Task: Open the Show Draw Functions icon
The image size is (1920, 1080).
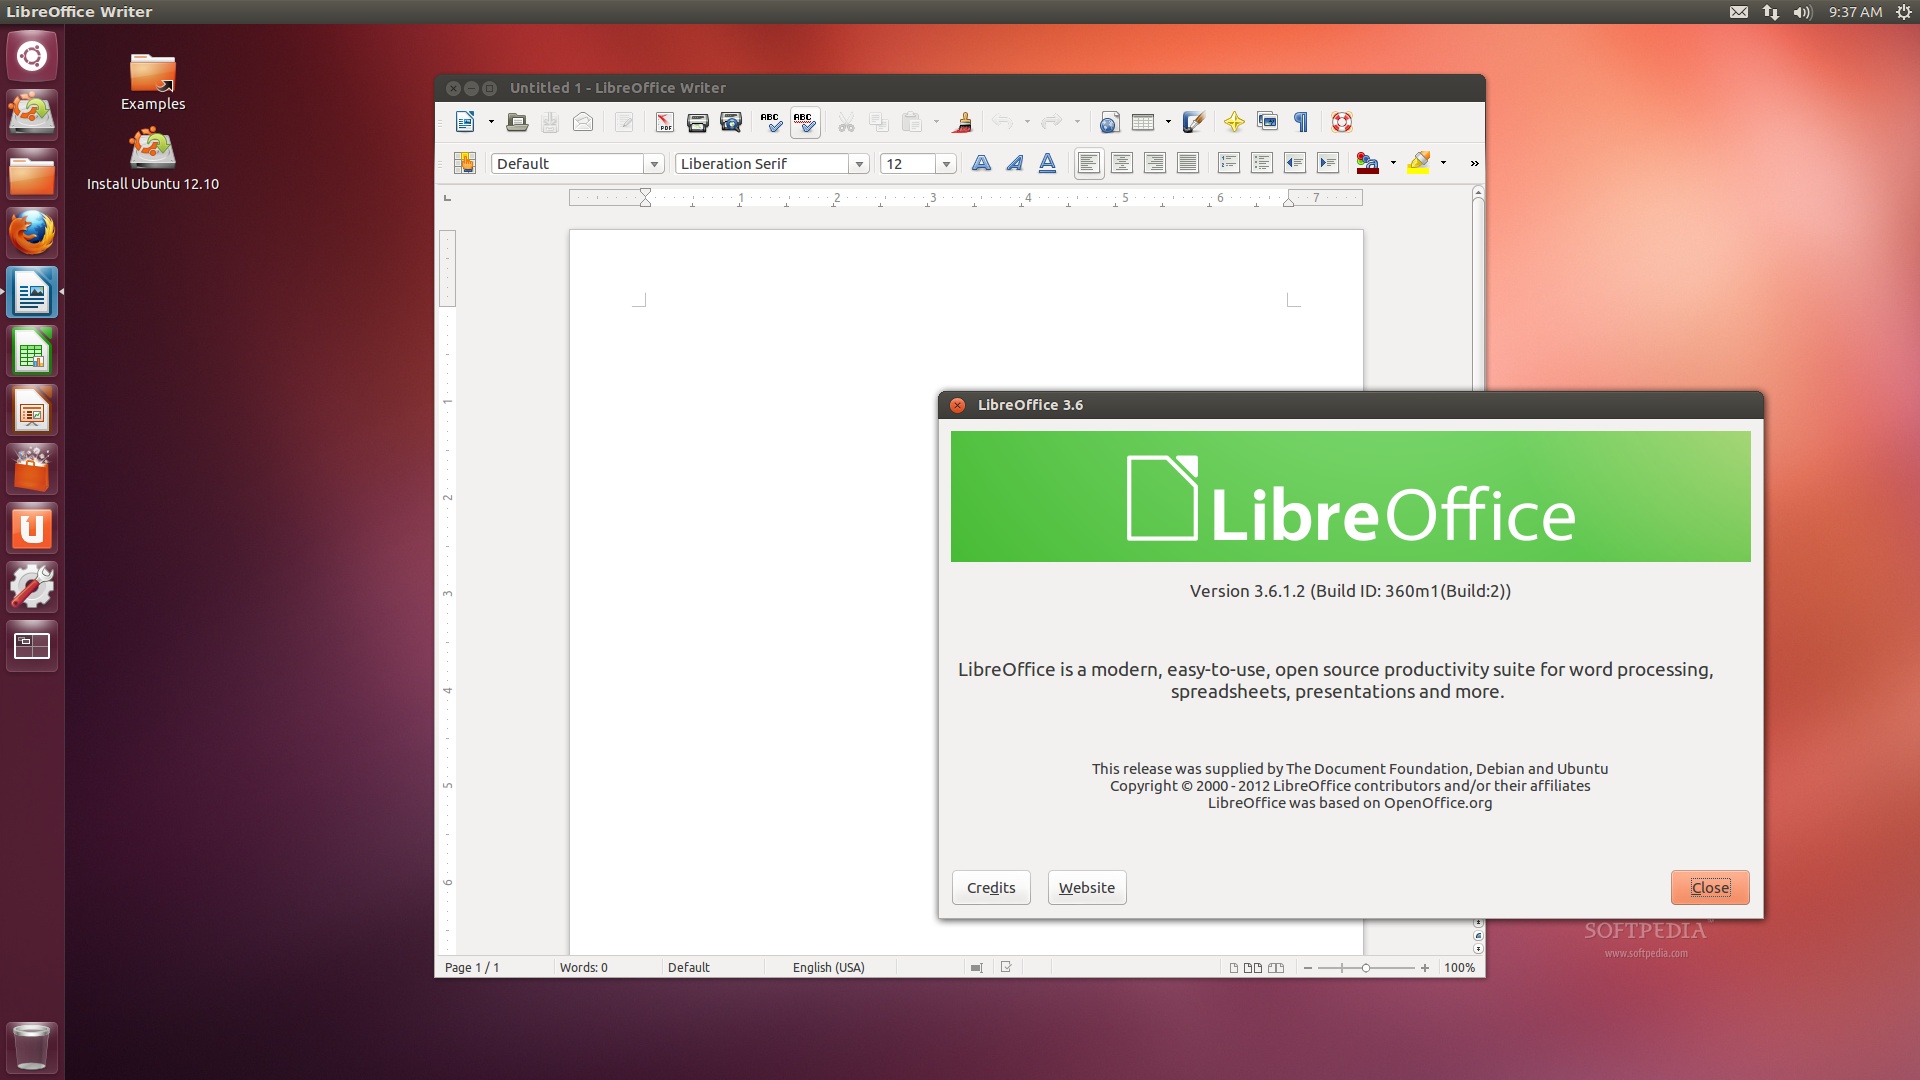Action: click(1193, 122)
